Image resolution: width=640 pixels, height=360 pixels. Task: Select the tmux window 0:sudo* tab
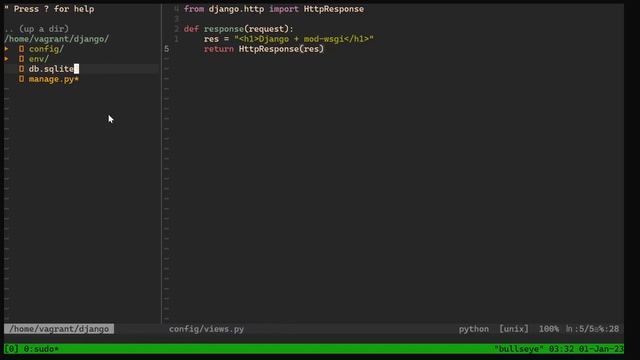pyautogui.click(x=41, y=349)
